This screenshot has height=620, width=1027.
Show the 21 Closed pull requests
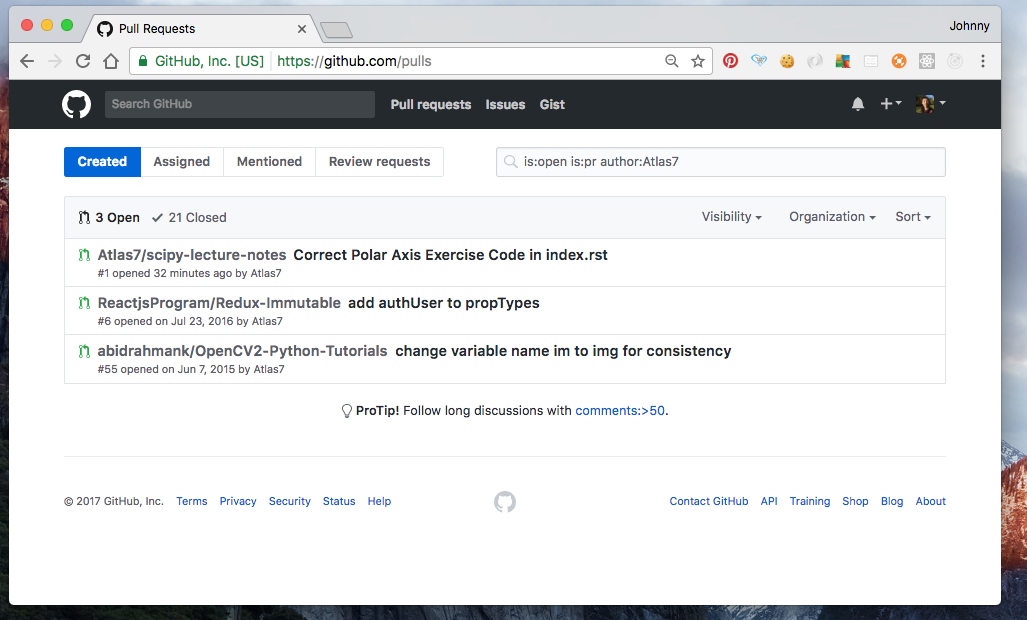pyautogui.click(x=189, y=217)
